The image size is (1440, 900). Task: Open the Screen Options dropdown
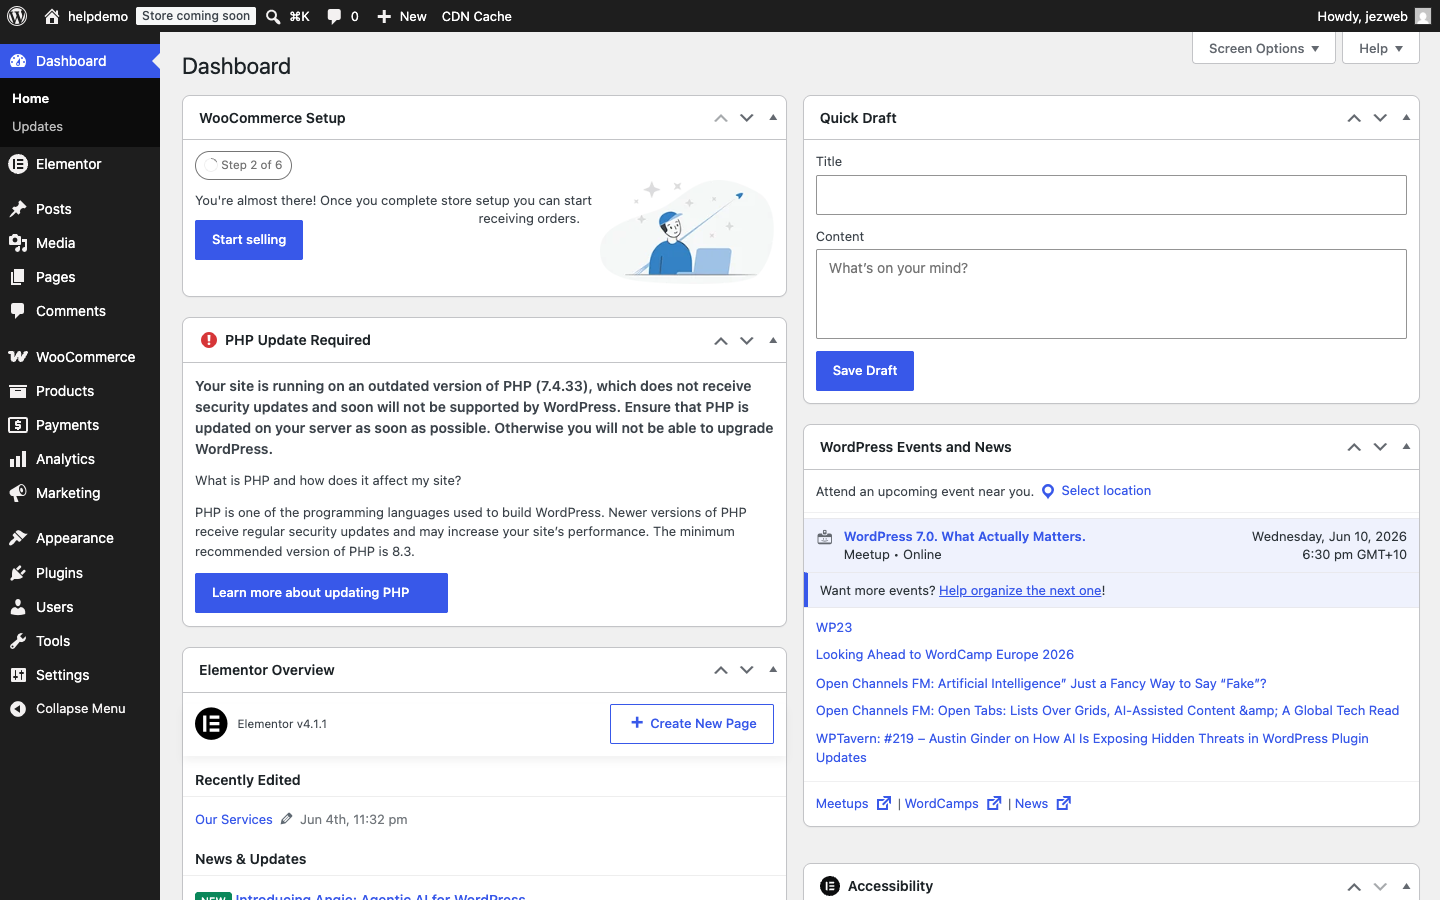pos(1264,48)
